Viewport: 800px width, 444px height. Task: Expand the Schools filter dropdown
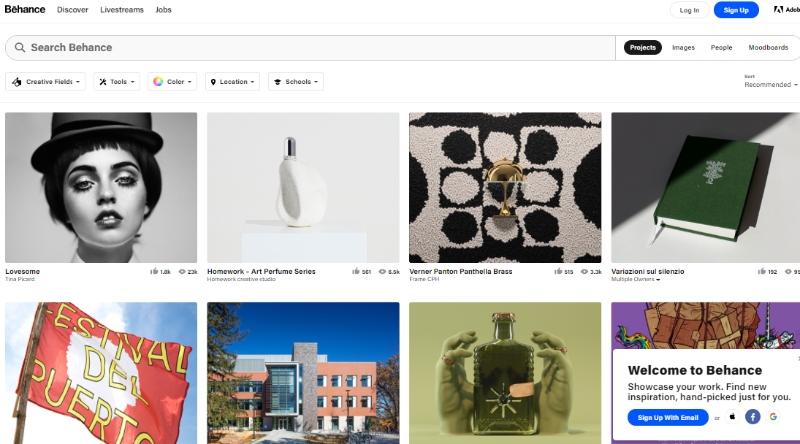pos(296,82)
